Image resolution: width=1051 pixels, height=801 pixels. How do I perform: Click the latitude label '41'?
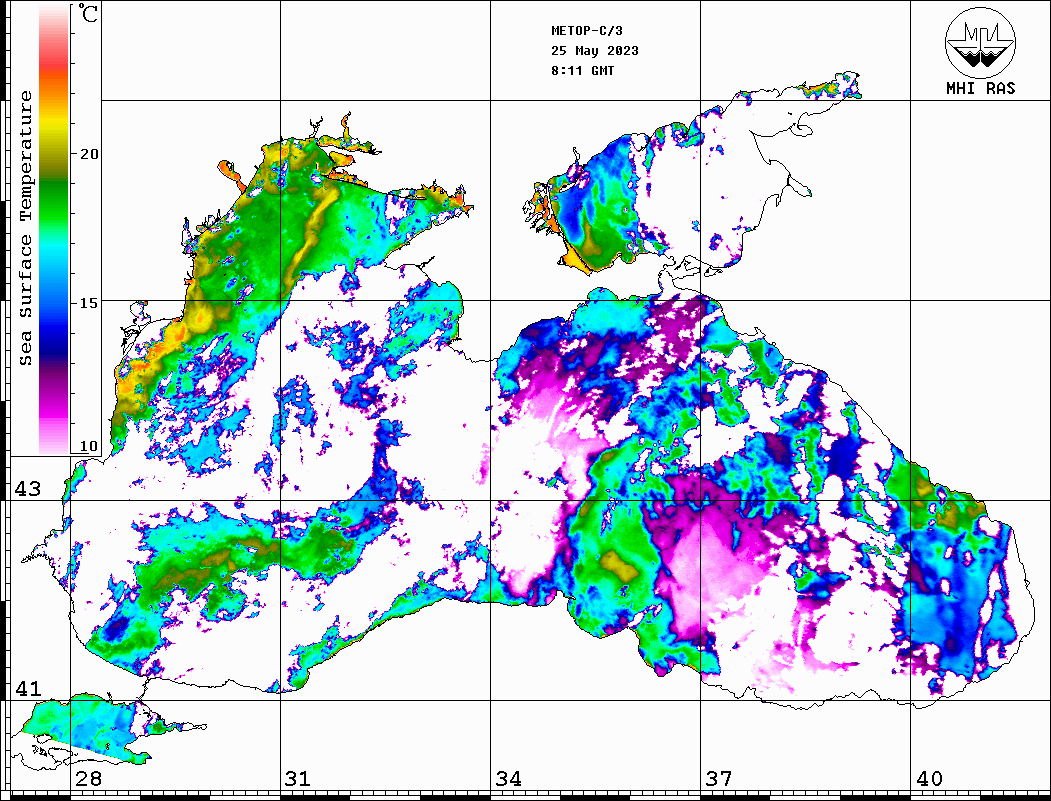point(28,689)
